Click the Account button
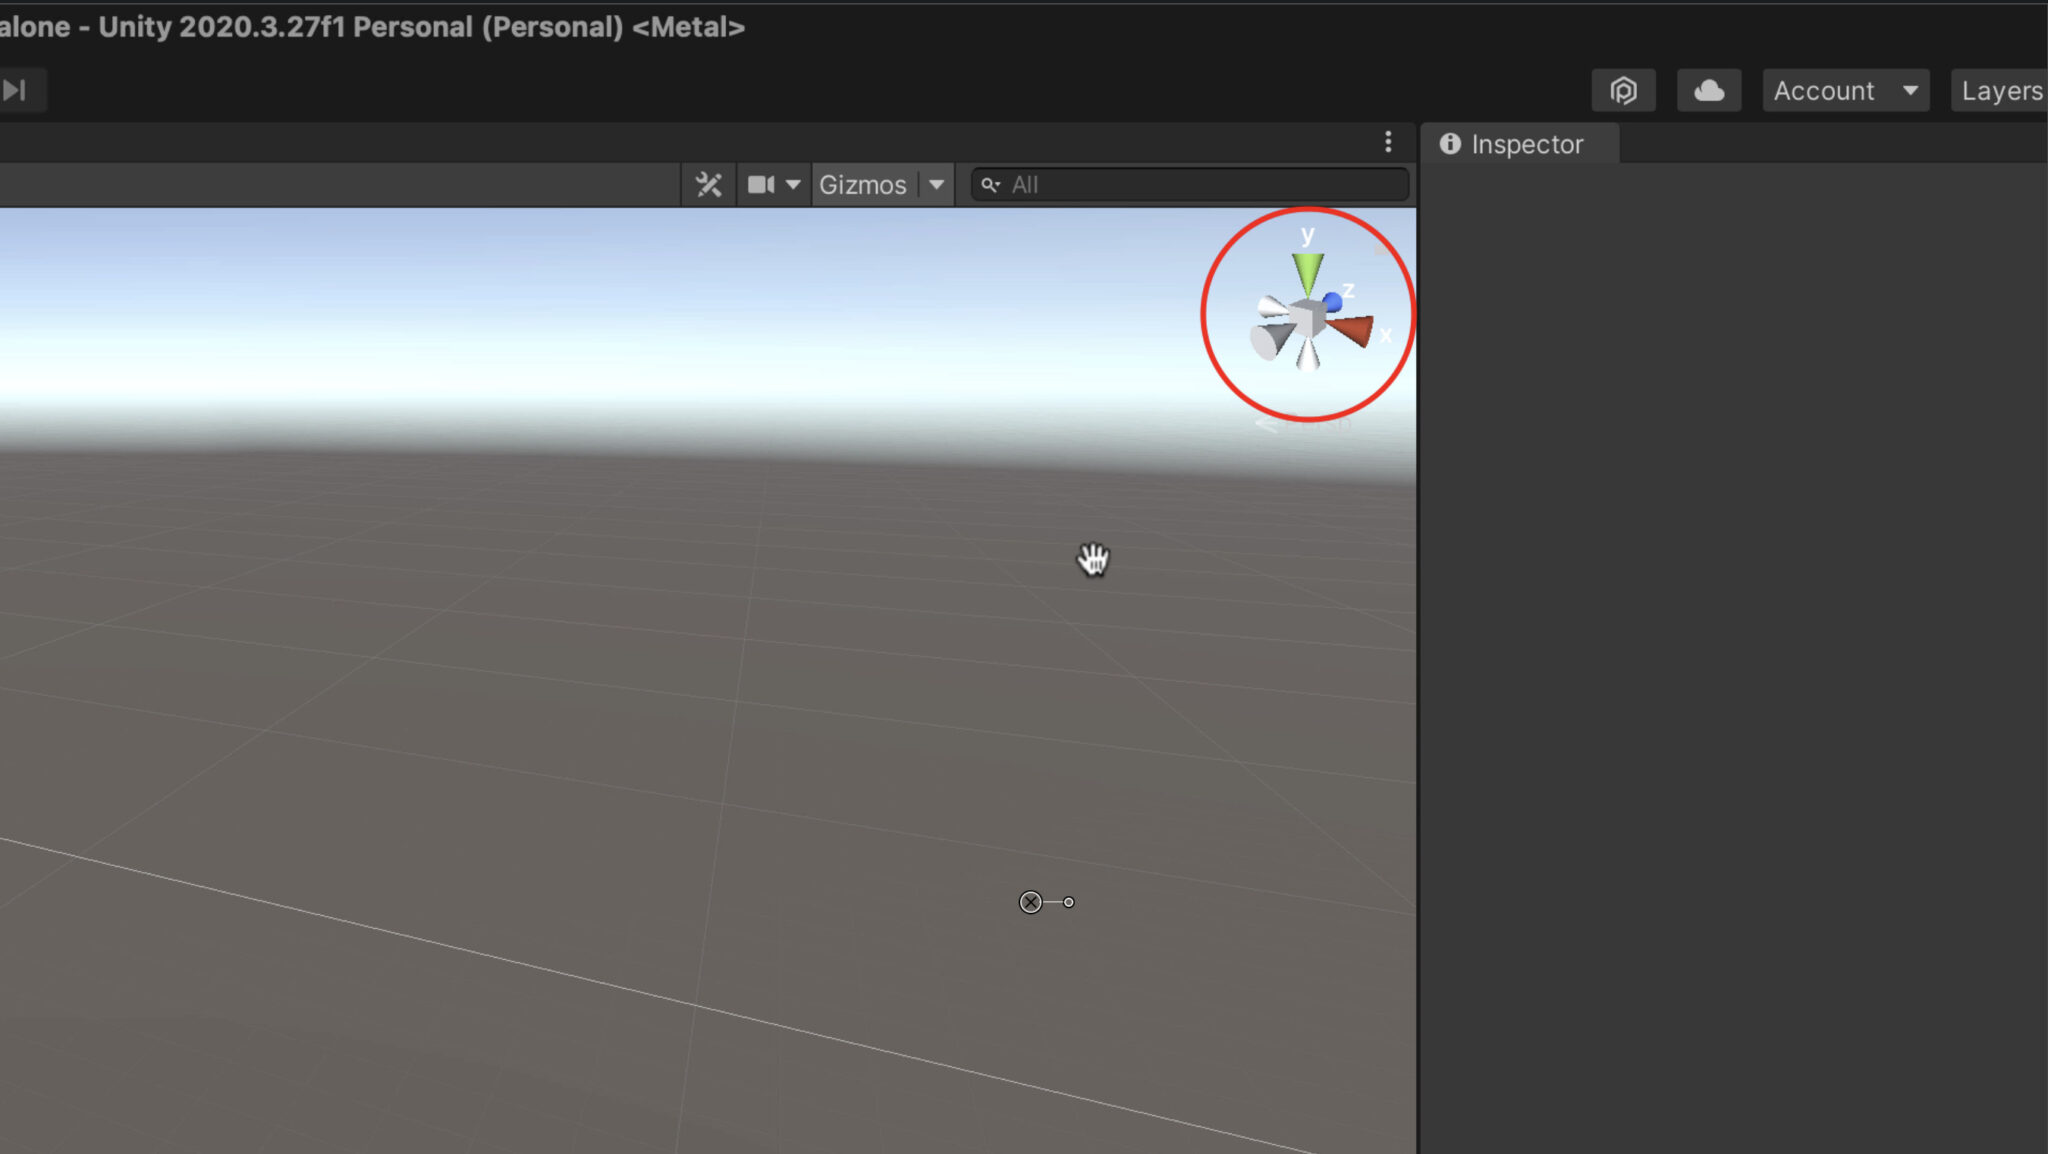Image resolution: width=2048 pixels, height=1154 pixels. [x=1824, y=90]
